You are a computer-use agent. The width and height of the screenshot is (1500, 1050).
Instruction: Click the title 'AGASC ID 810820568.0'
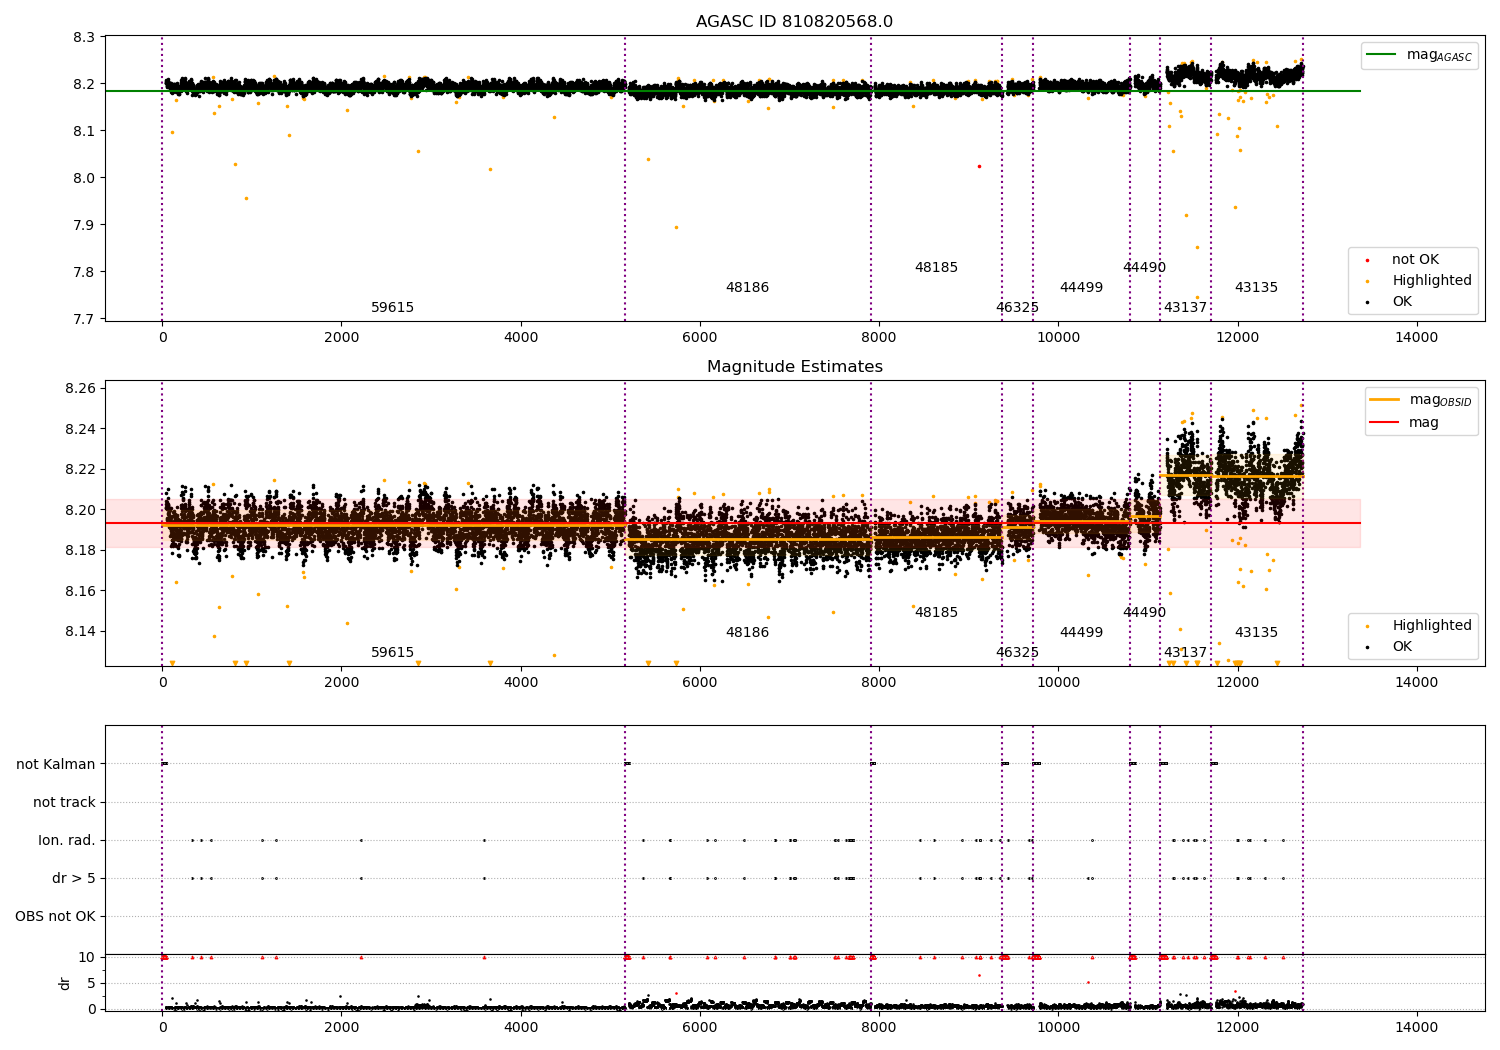[x=794, y=21]
